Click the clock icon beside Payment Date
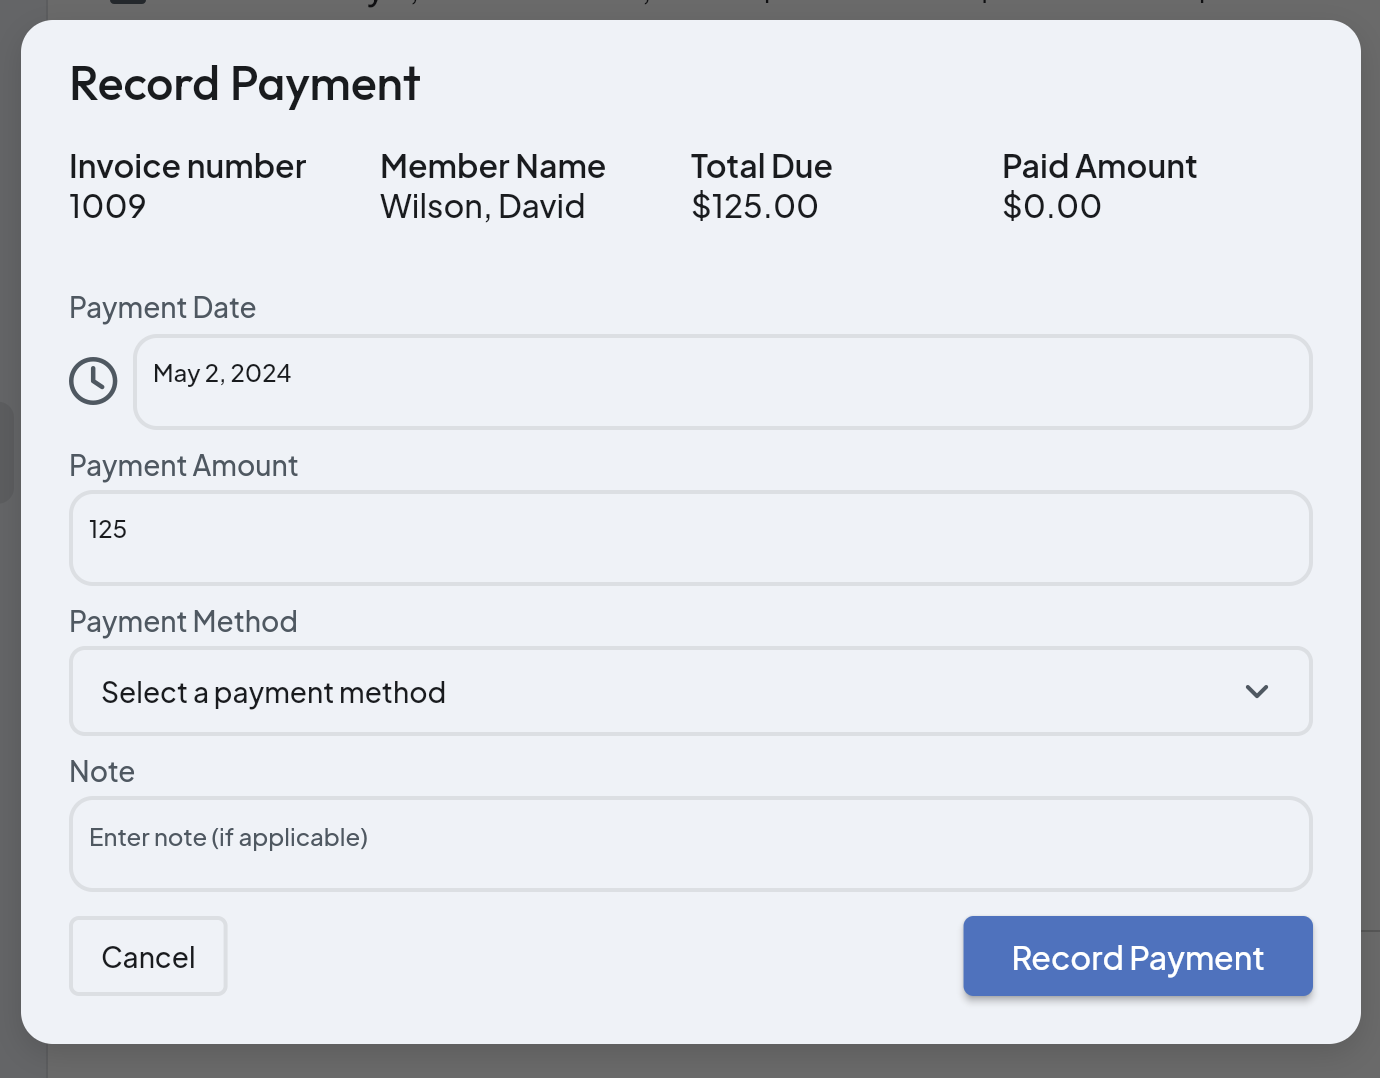Viewport: 1380px width, 1078px height. point(93,381)
